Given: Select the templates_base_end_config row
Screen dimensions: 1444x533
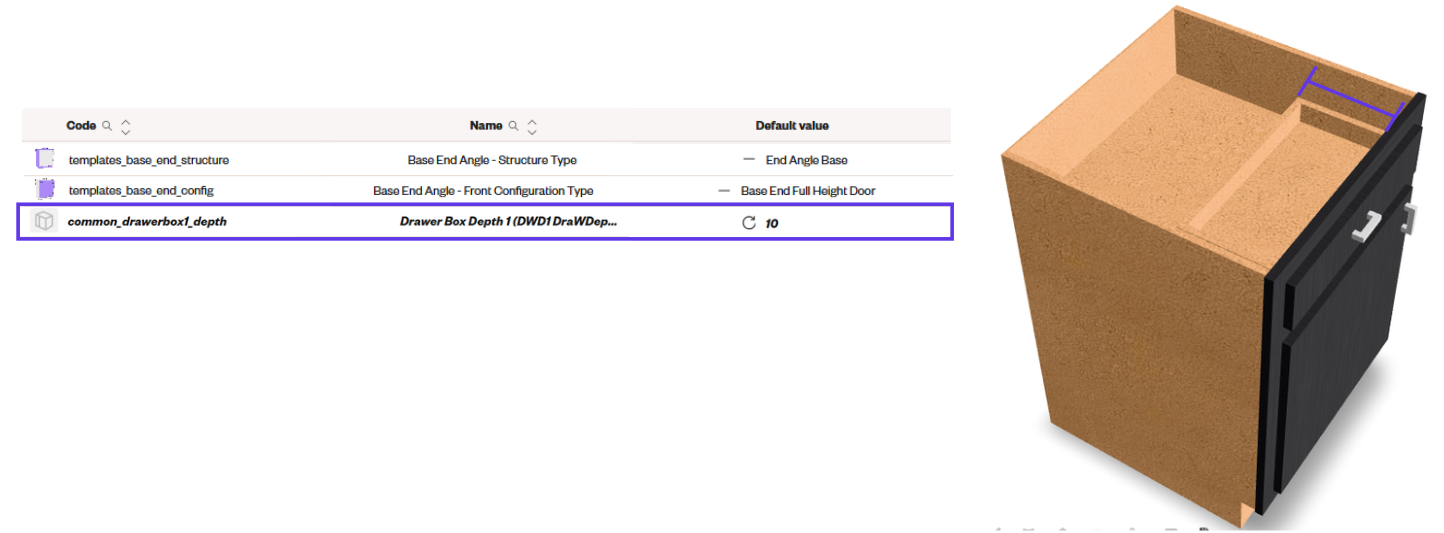Looking at the screenshot, I should 486,190.
